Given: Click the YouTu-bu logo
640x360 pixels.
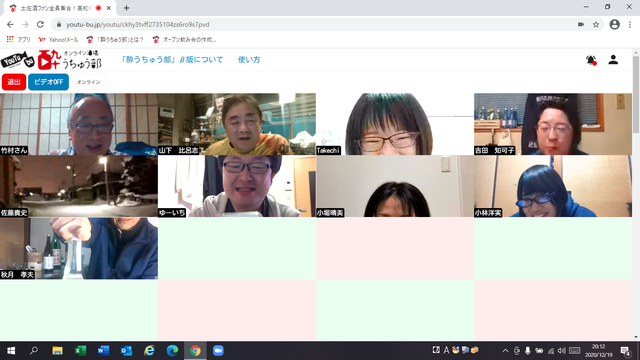Looking at the screenshot, I should click(18, 60).
